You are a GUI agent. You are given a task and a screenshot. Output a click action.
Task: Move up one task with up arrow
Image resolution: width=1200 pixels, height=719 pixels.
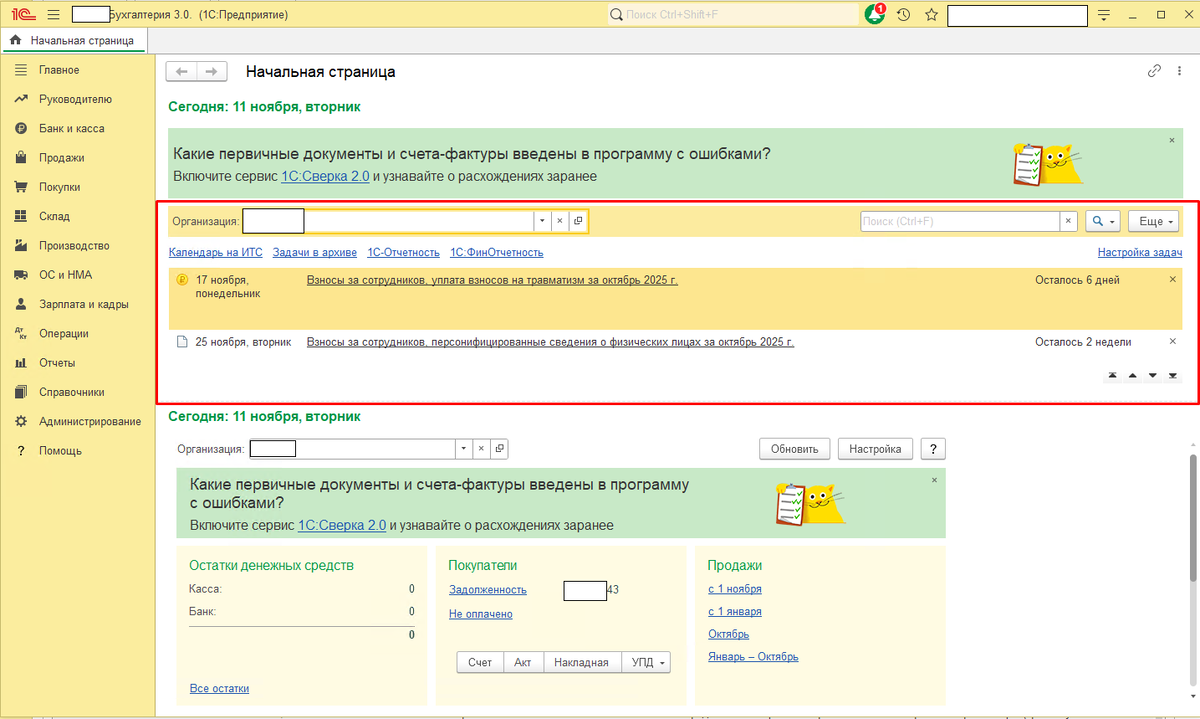coord(1133,376)
